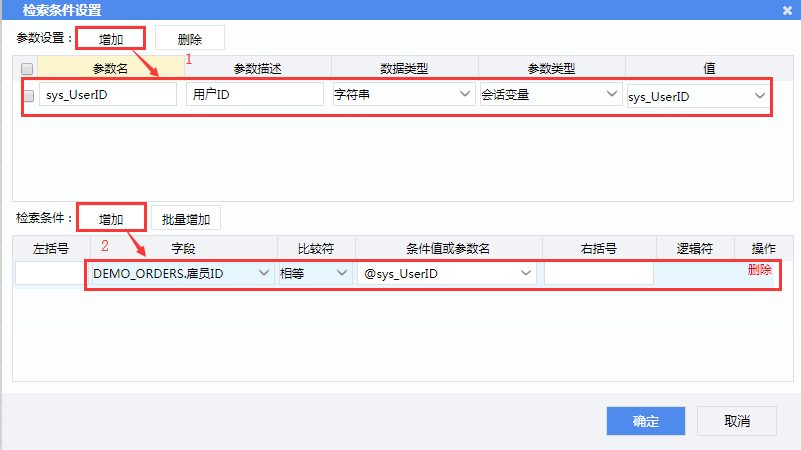Image resolution: width=801 pixels, height=450 pixels.
Task: Click the 参数名 input containing sys_UserID
Action: tap(108, 95)
